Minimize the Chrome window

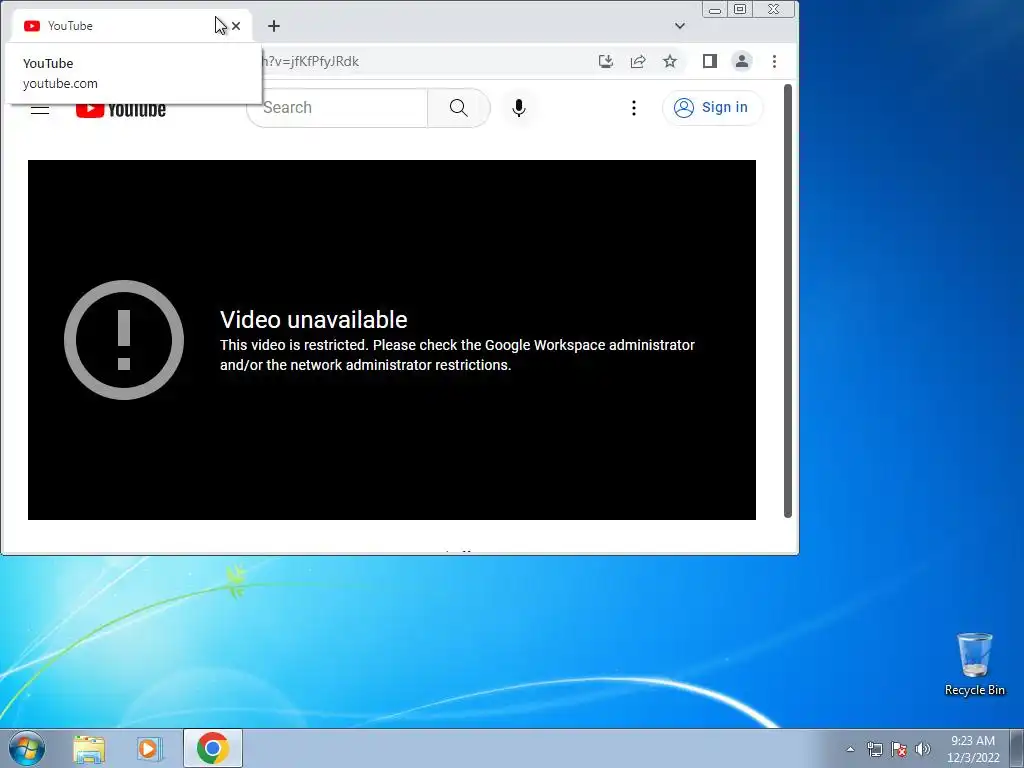pos(715,9)
